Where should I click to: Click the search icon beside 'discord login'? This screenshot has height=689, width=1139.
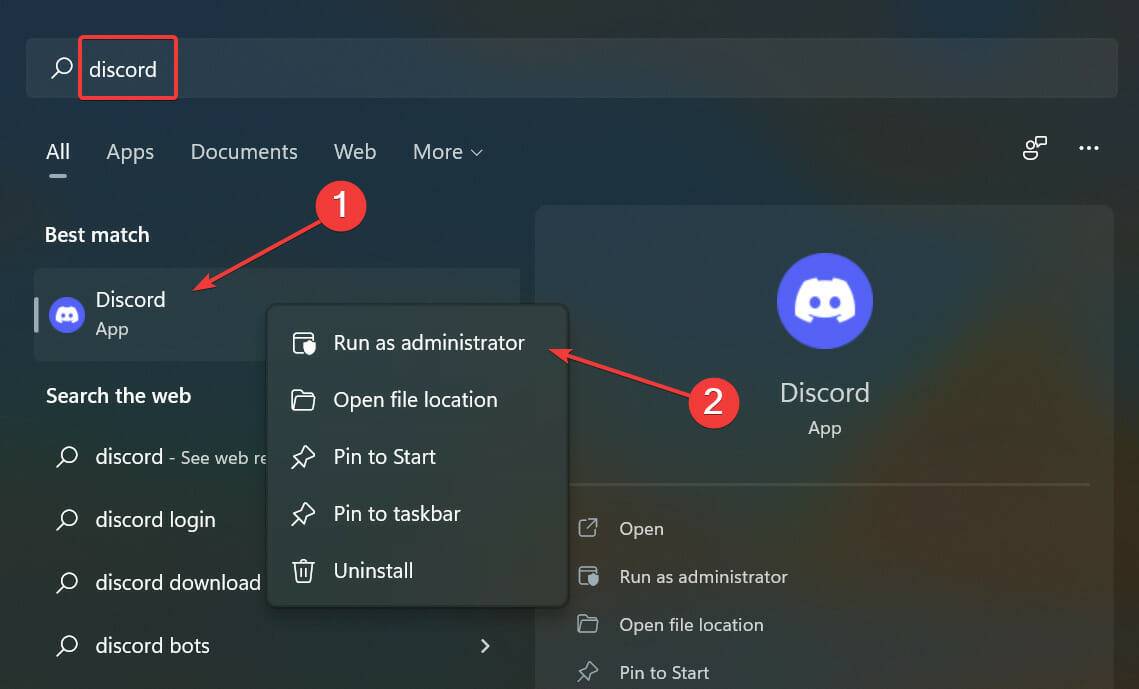(x=67, y=519)
